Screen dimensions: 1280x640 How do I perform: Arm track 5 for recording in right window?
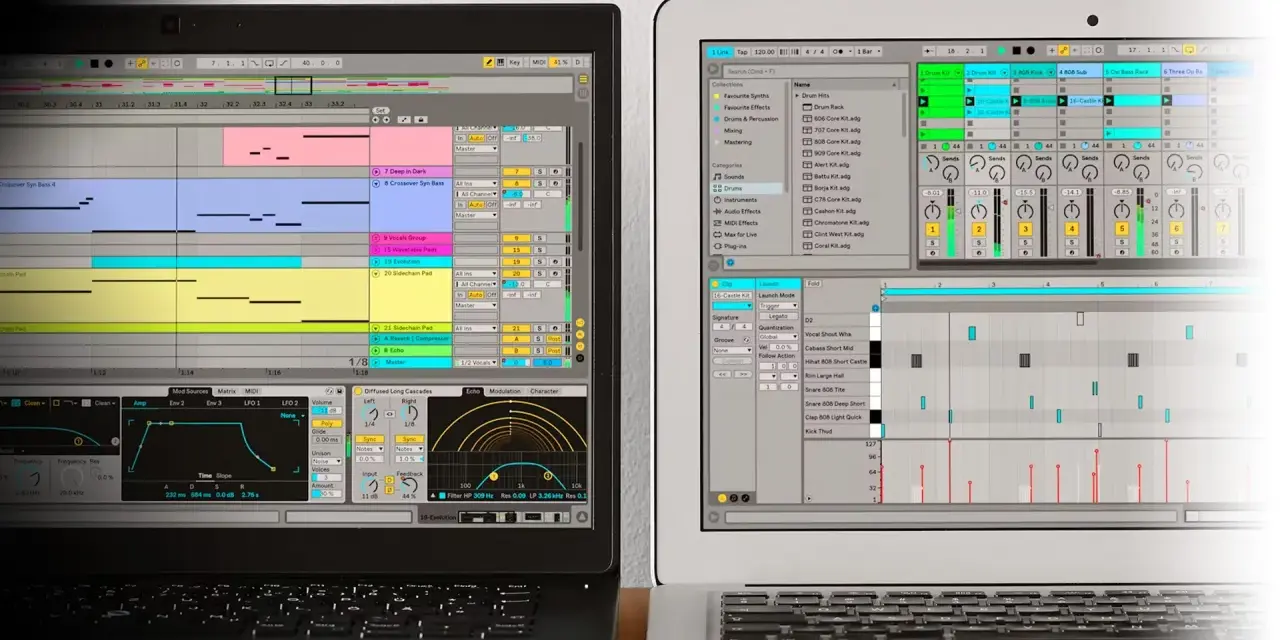[1120, 253]
